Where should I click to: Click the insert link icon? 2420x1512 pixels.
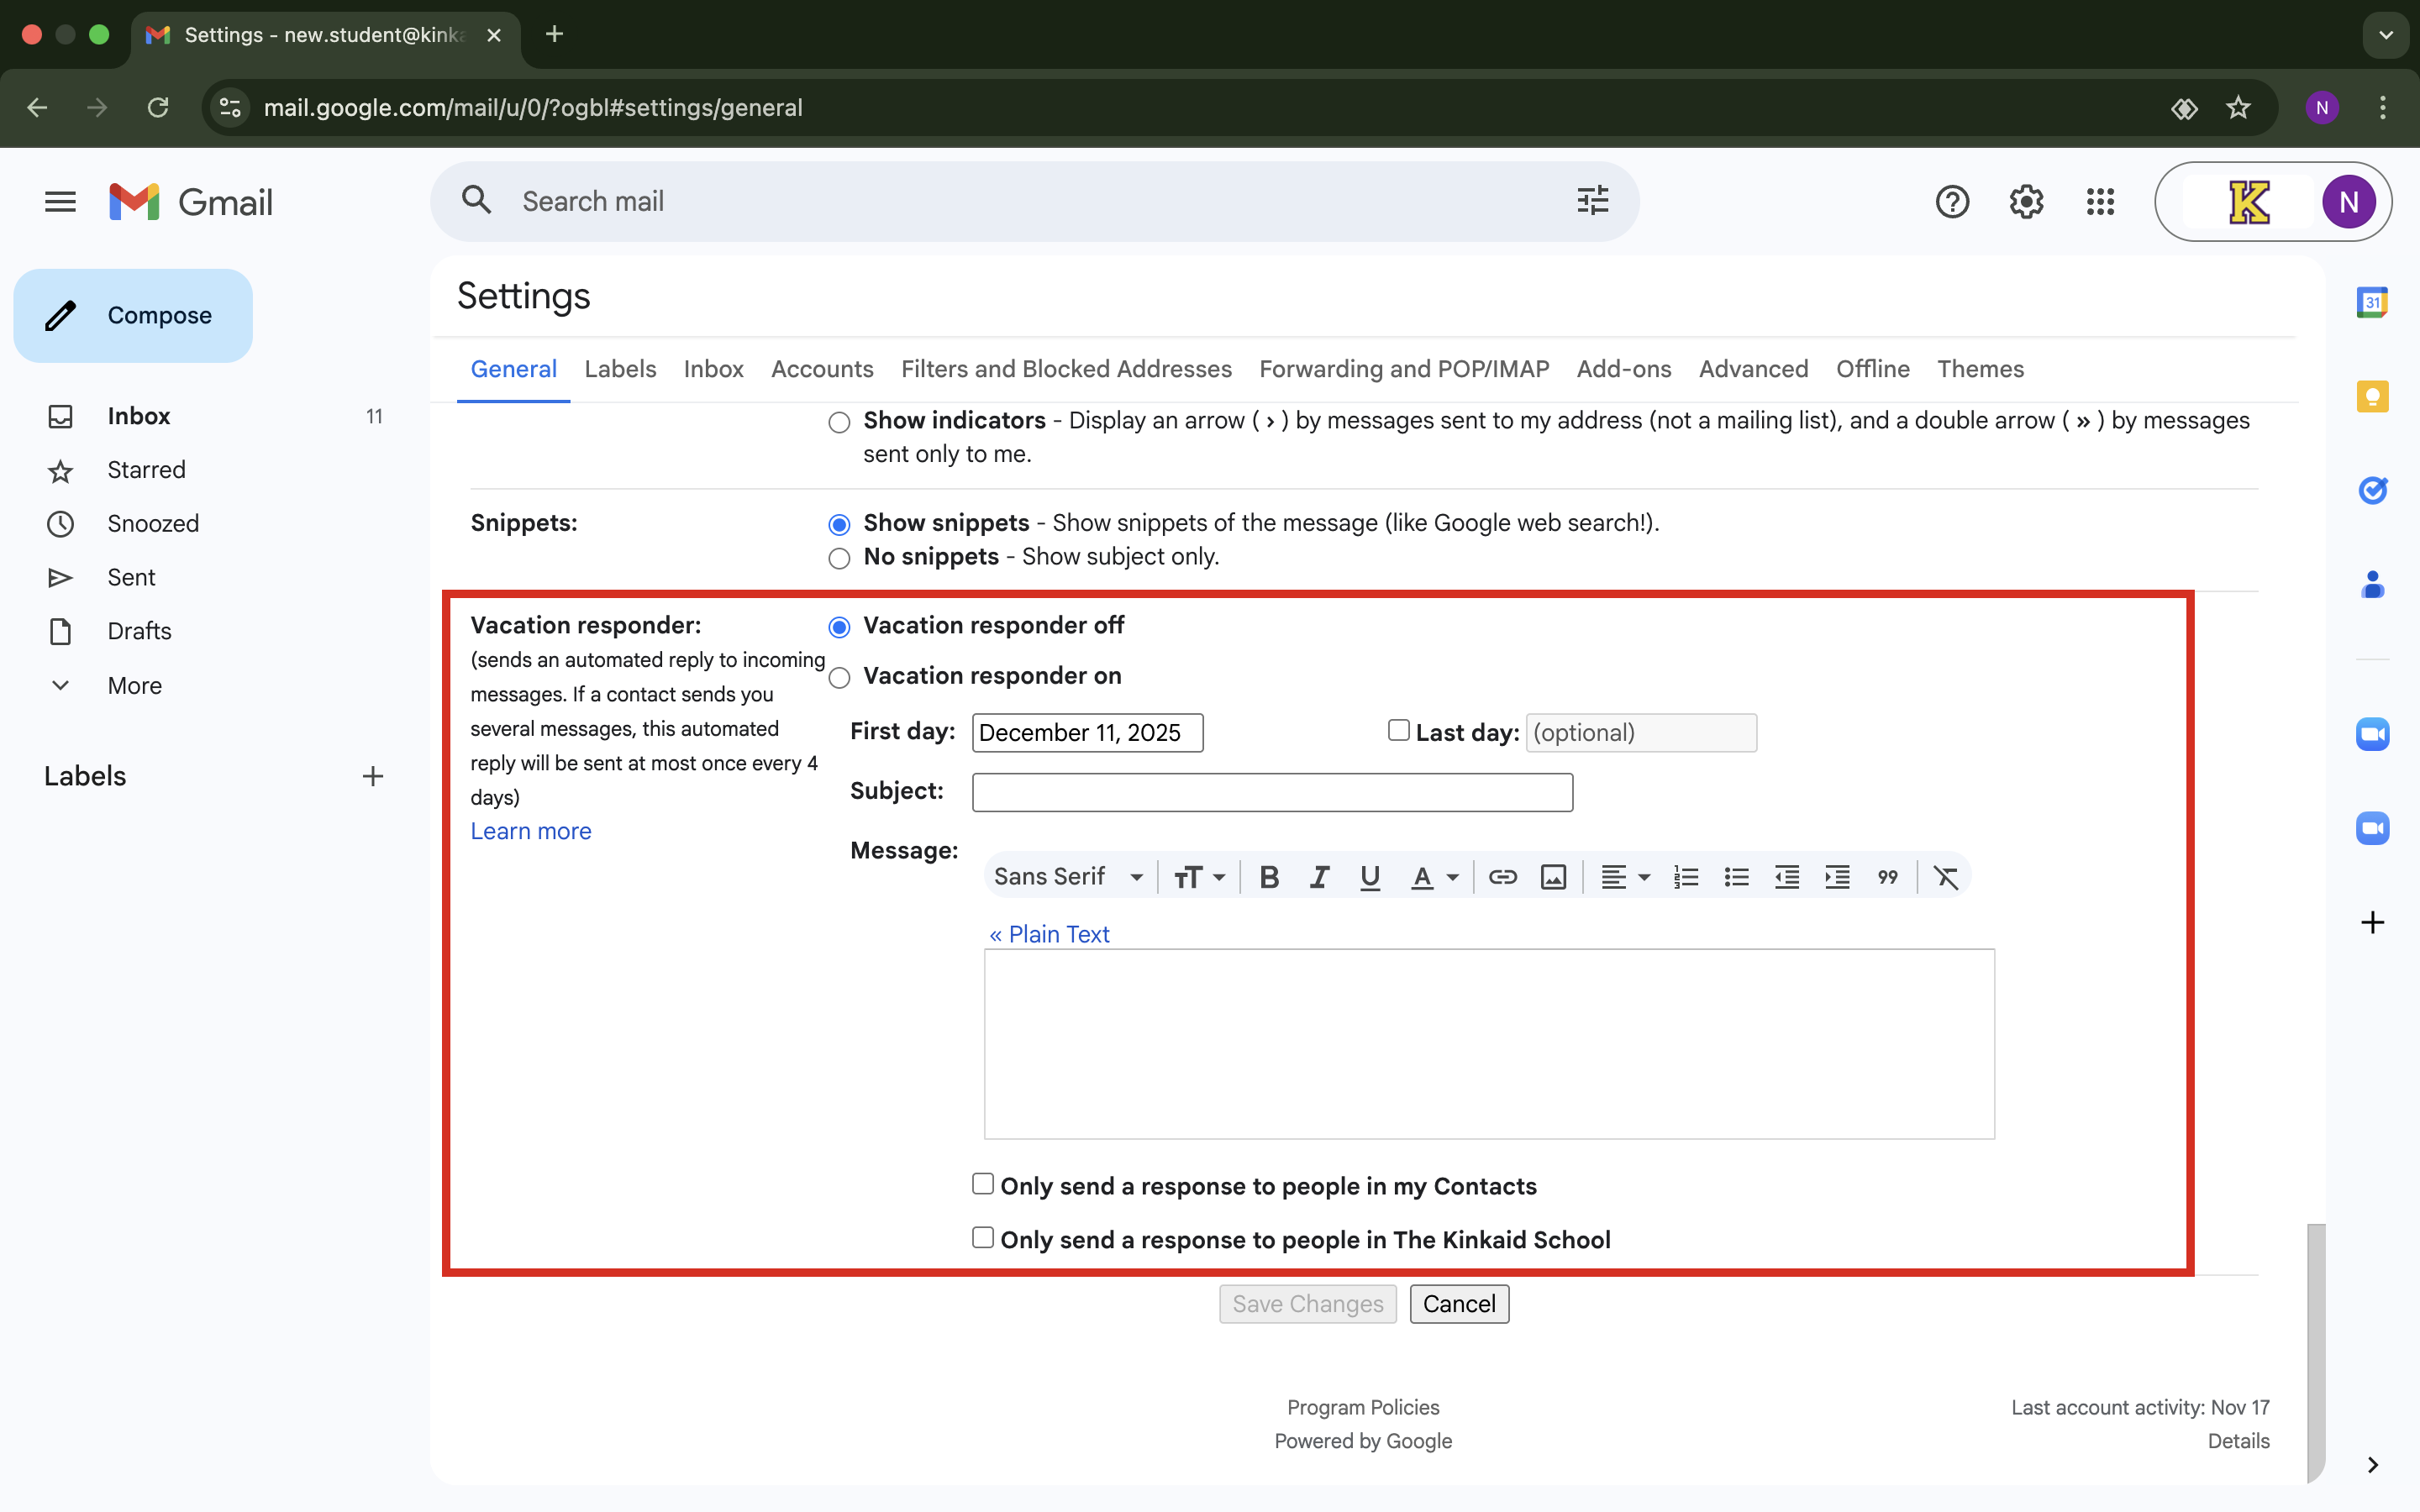pos(1502,877)
